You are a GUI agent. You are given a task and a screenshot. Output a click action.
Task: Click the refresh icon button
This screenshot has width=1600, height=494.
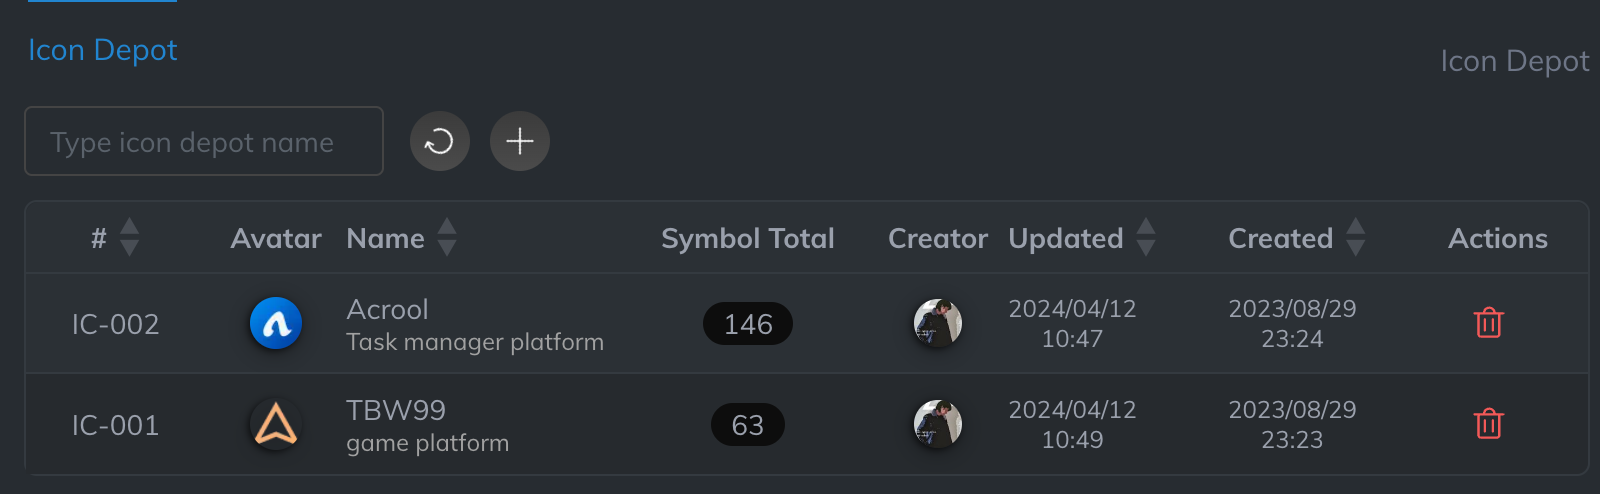439,141
